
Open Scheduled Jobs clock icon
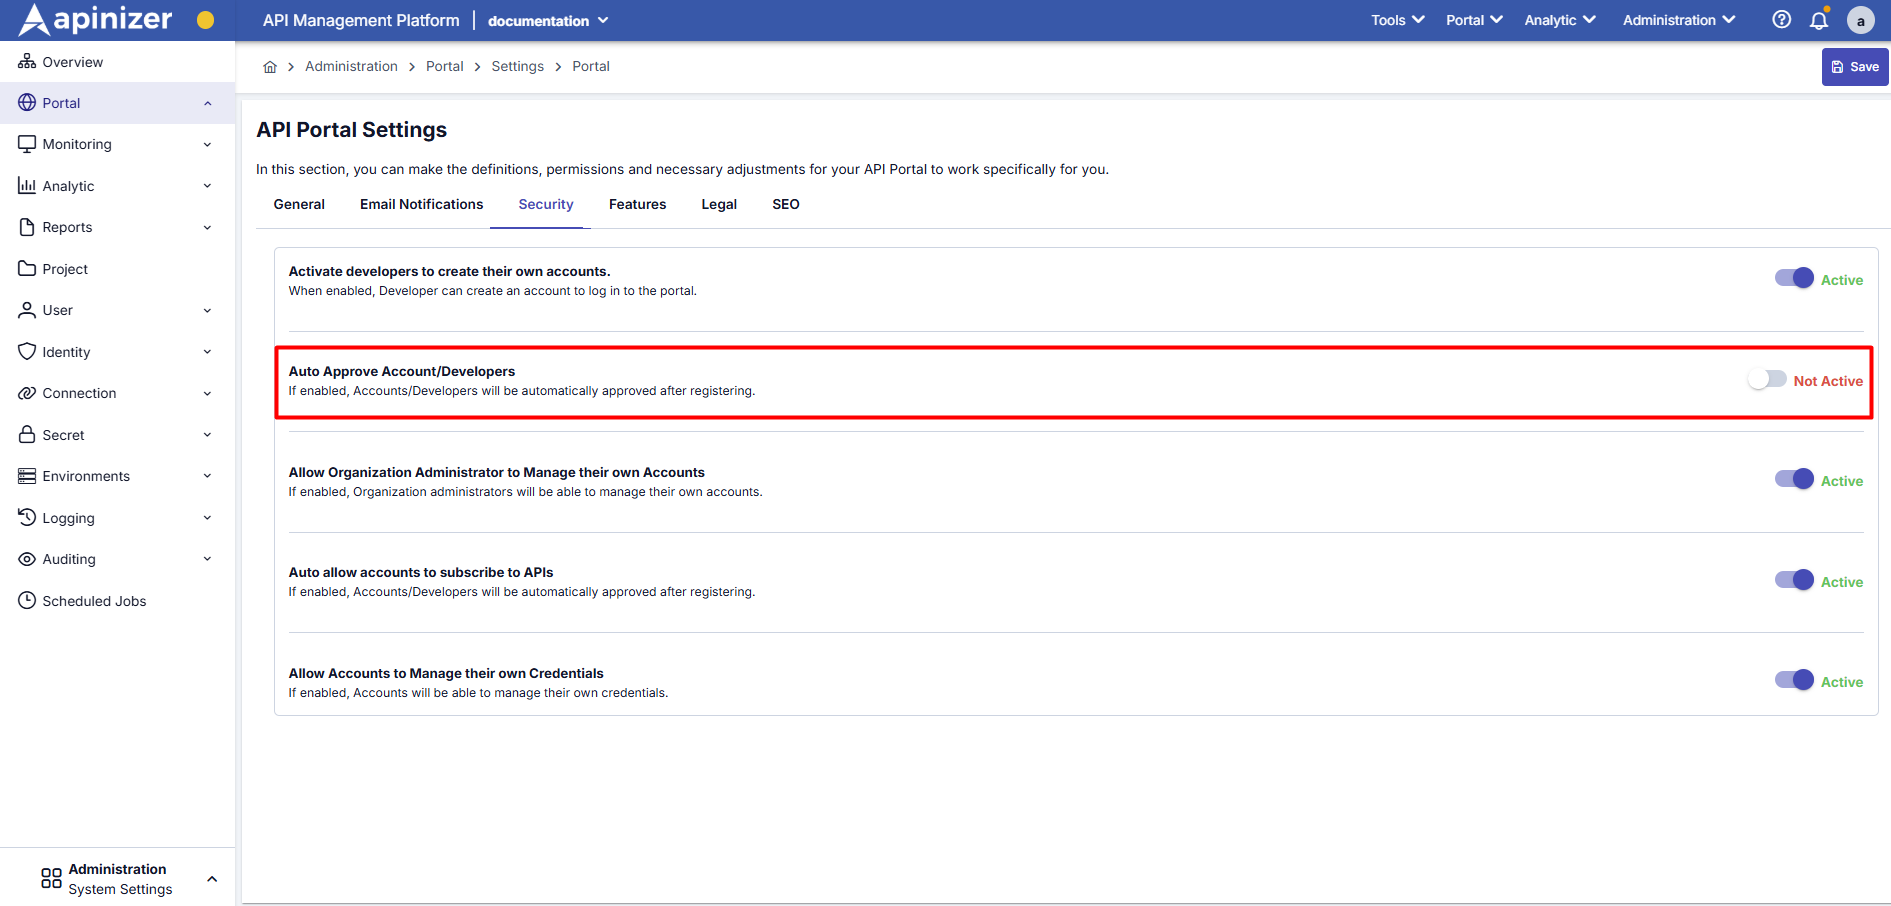(26, 600)
